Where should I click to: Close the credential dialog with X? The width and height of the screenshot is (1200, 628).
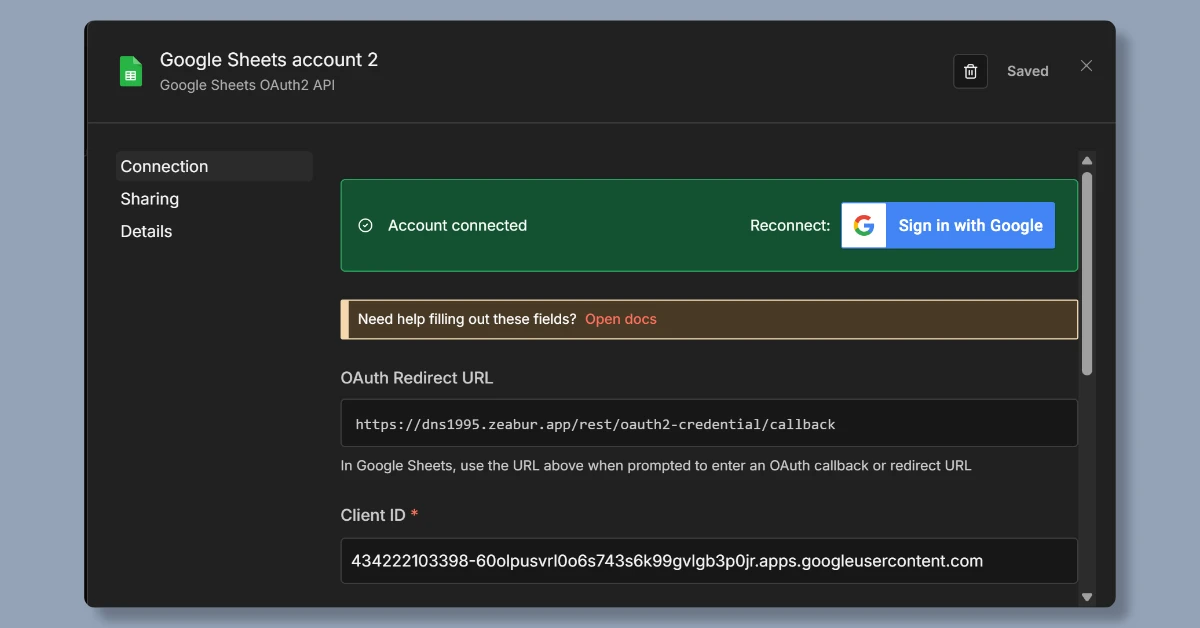point(1086,66)
